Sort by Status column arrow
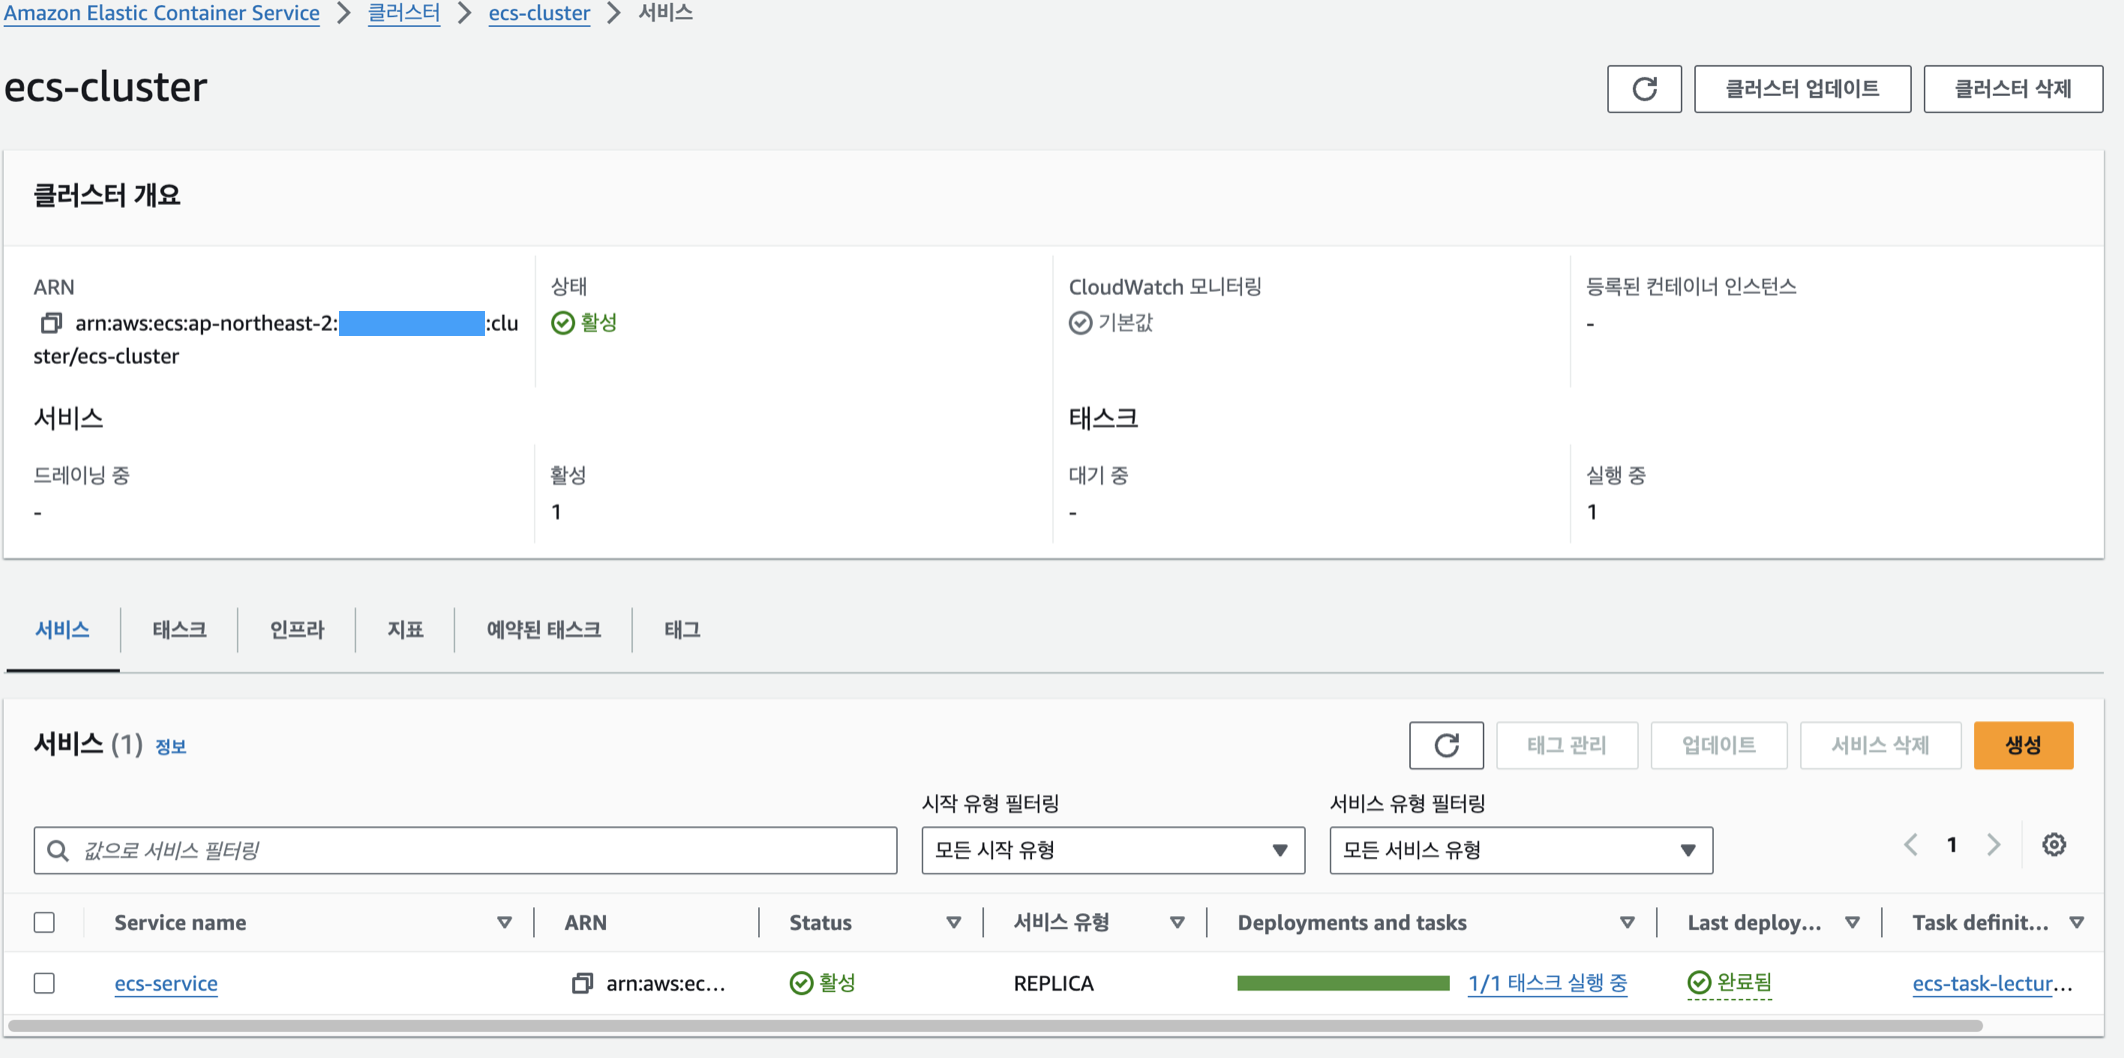The width and height of the screenshot is (2124, 1058). coord(953,922)
